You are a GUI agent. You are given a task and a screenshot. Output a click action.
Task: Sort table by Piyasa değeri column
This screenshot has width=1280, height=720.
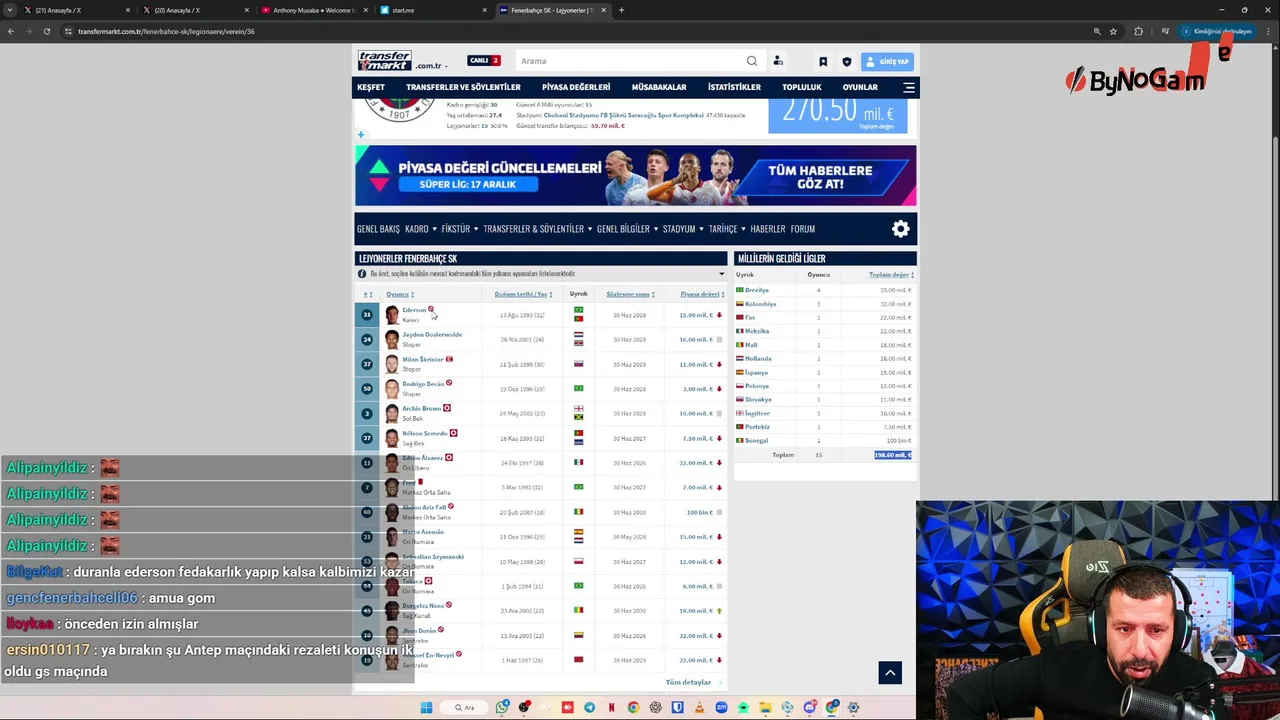pyautogui.click(x=702, y=294)
